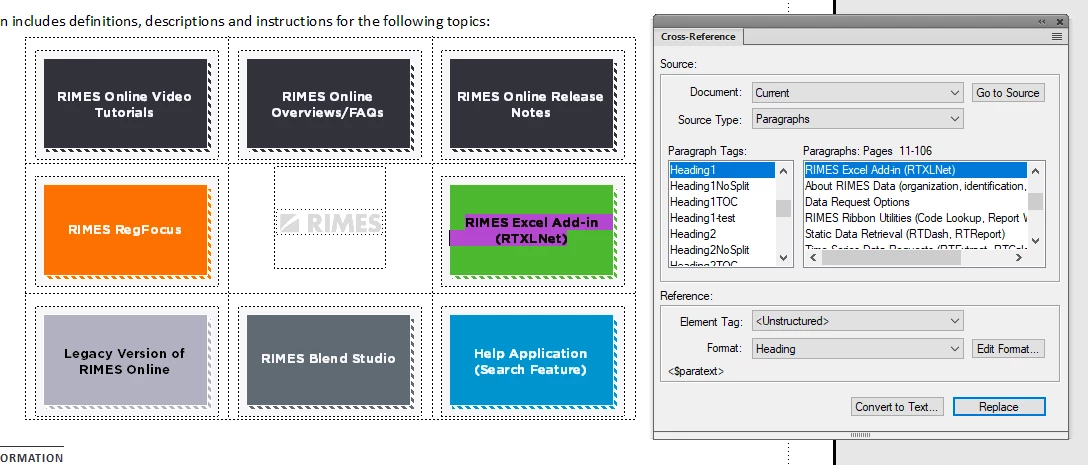The height and width of the screenshot is (465, 1088).
Task: Click the RIMES Online Video Tutorials tile
Action: tap(126, 104)
